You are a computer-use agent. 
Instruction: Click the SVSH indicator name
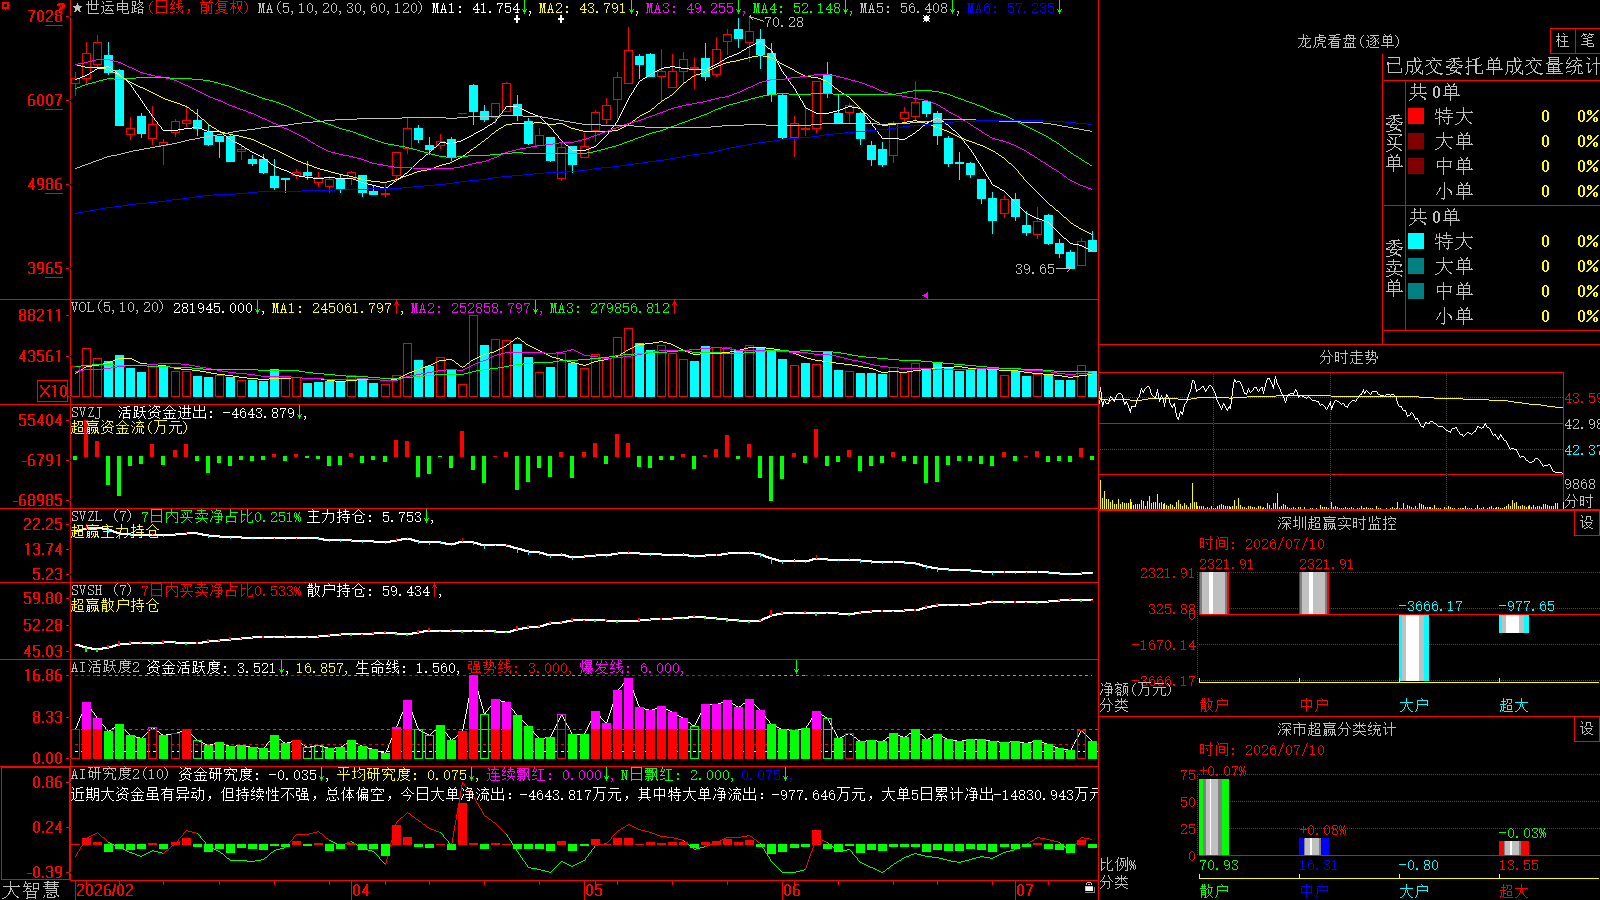pyautogui.click(x=87, y=590)
